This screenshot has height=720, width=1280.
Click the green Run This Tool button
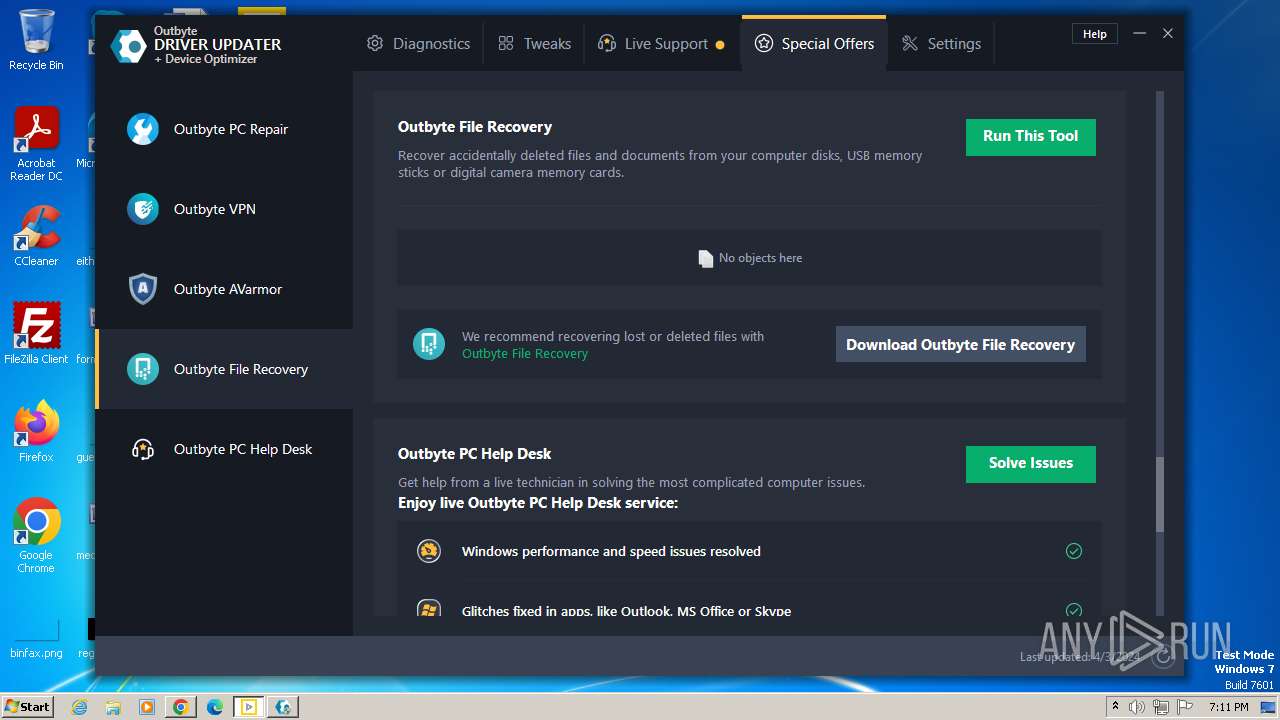[x=1030, y=137]
